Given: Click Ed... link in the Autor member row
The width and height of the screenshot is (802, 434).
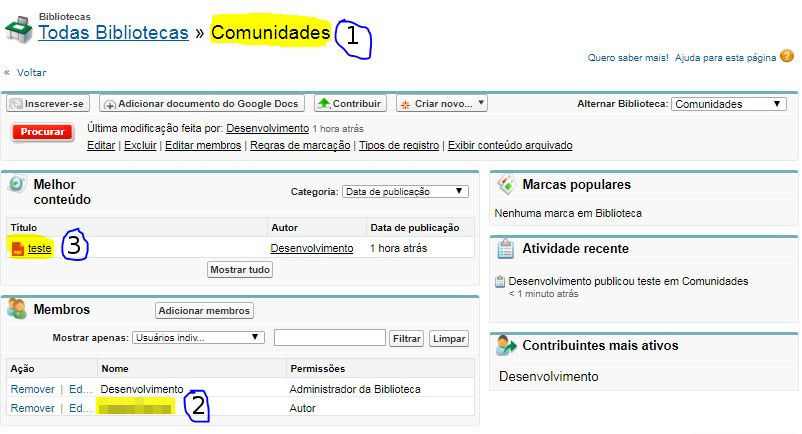Looking at the screenshot, I should pos(80,408).
